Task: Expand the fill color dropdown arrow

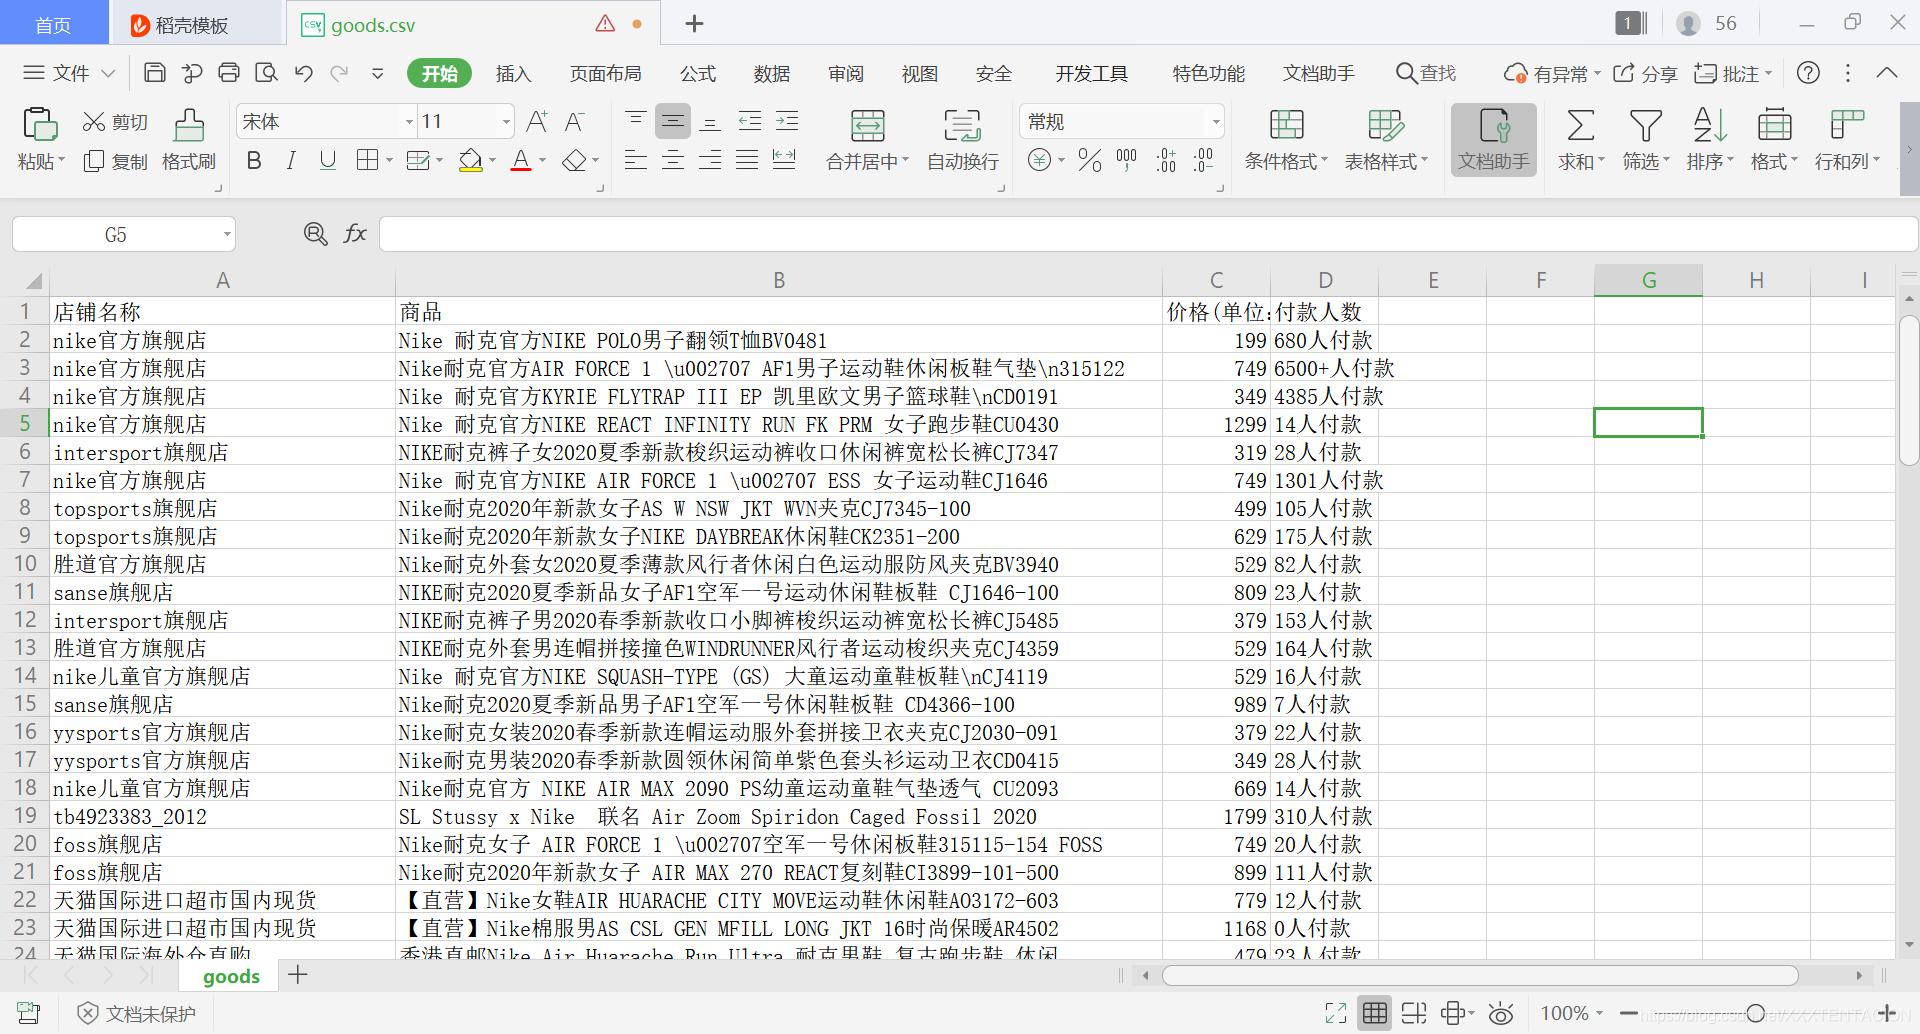Action: click(492, 161)
